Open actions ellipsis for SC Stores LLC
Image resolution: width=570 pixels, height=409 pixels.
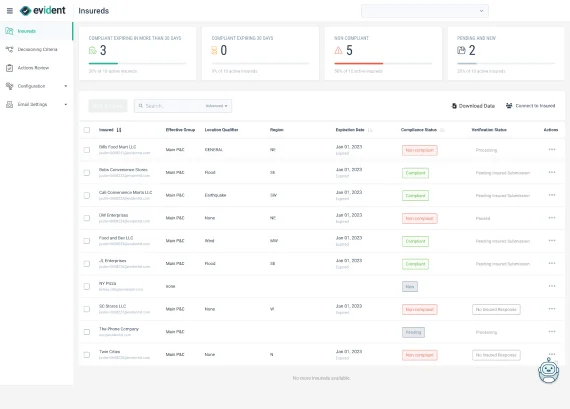pos(552,309)
